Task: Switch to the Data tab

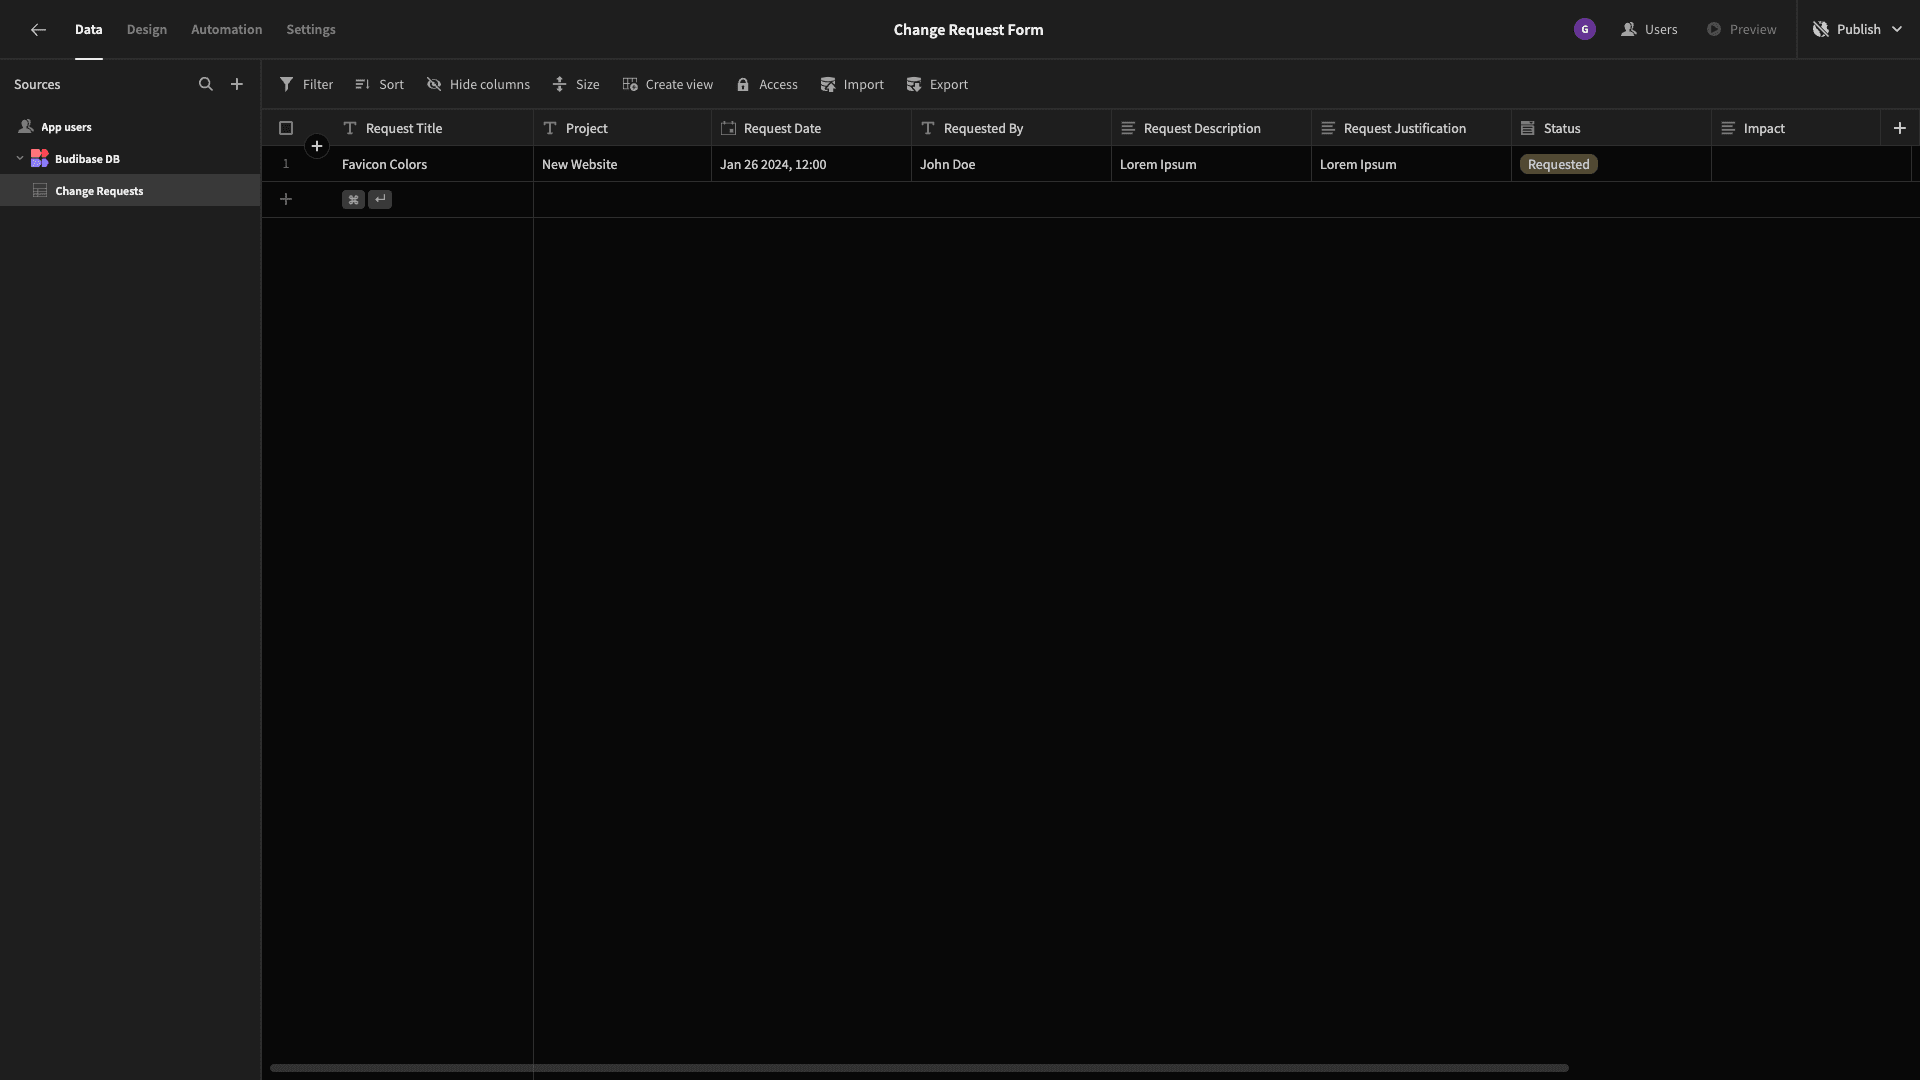Action: [x=89, y=30]
